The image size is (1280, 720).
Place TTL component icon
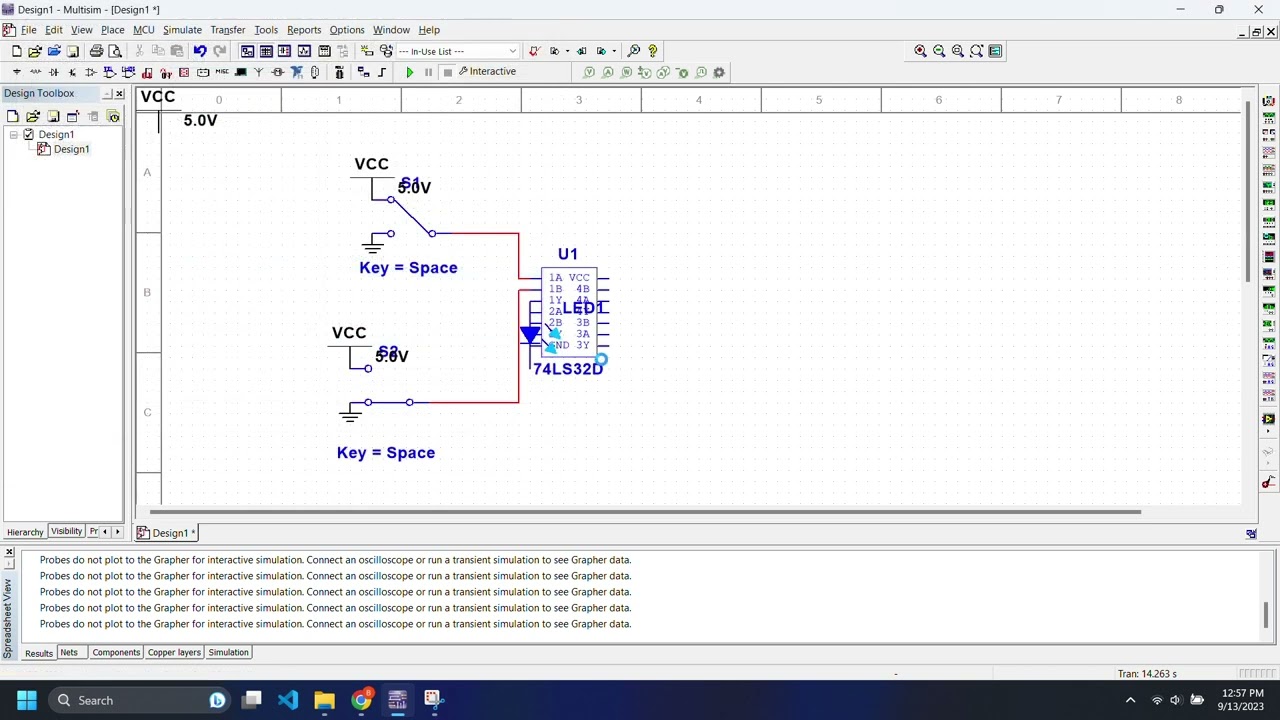(110, 72)
